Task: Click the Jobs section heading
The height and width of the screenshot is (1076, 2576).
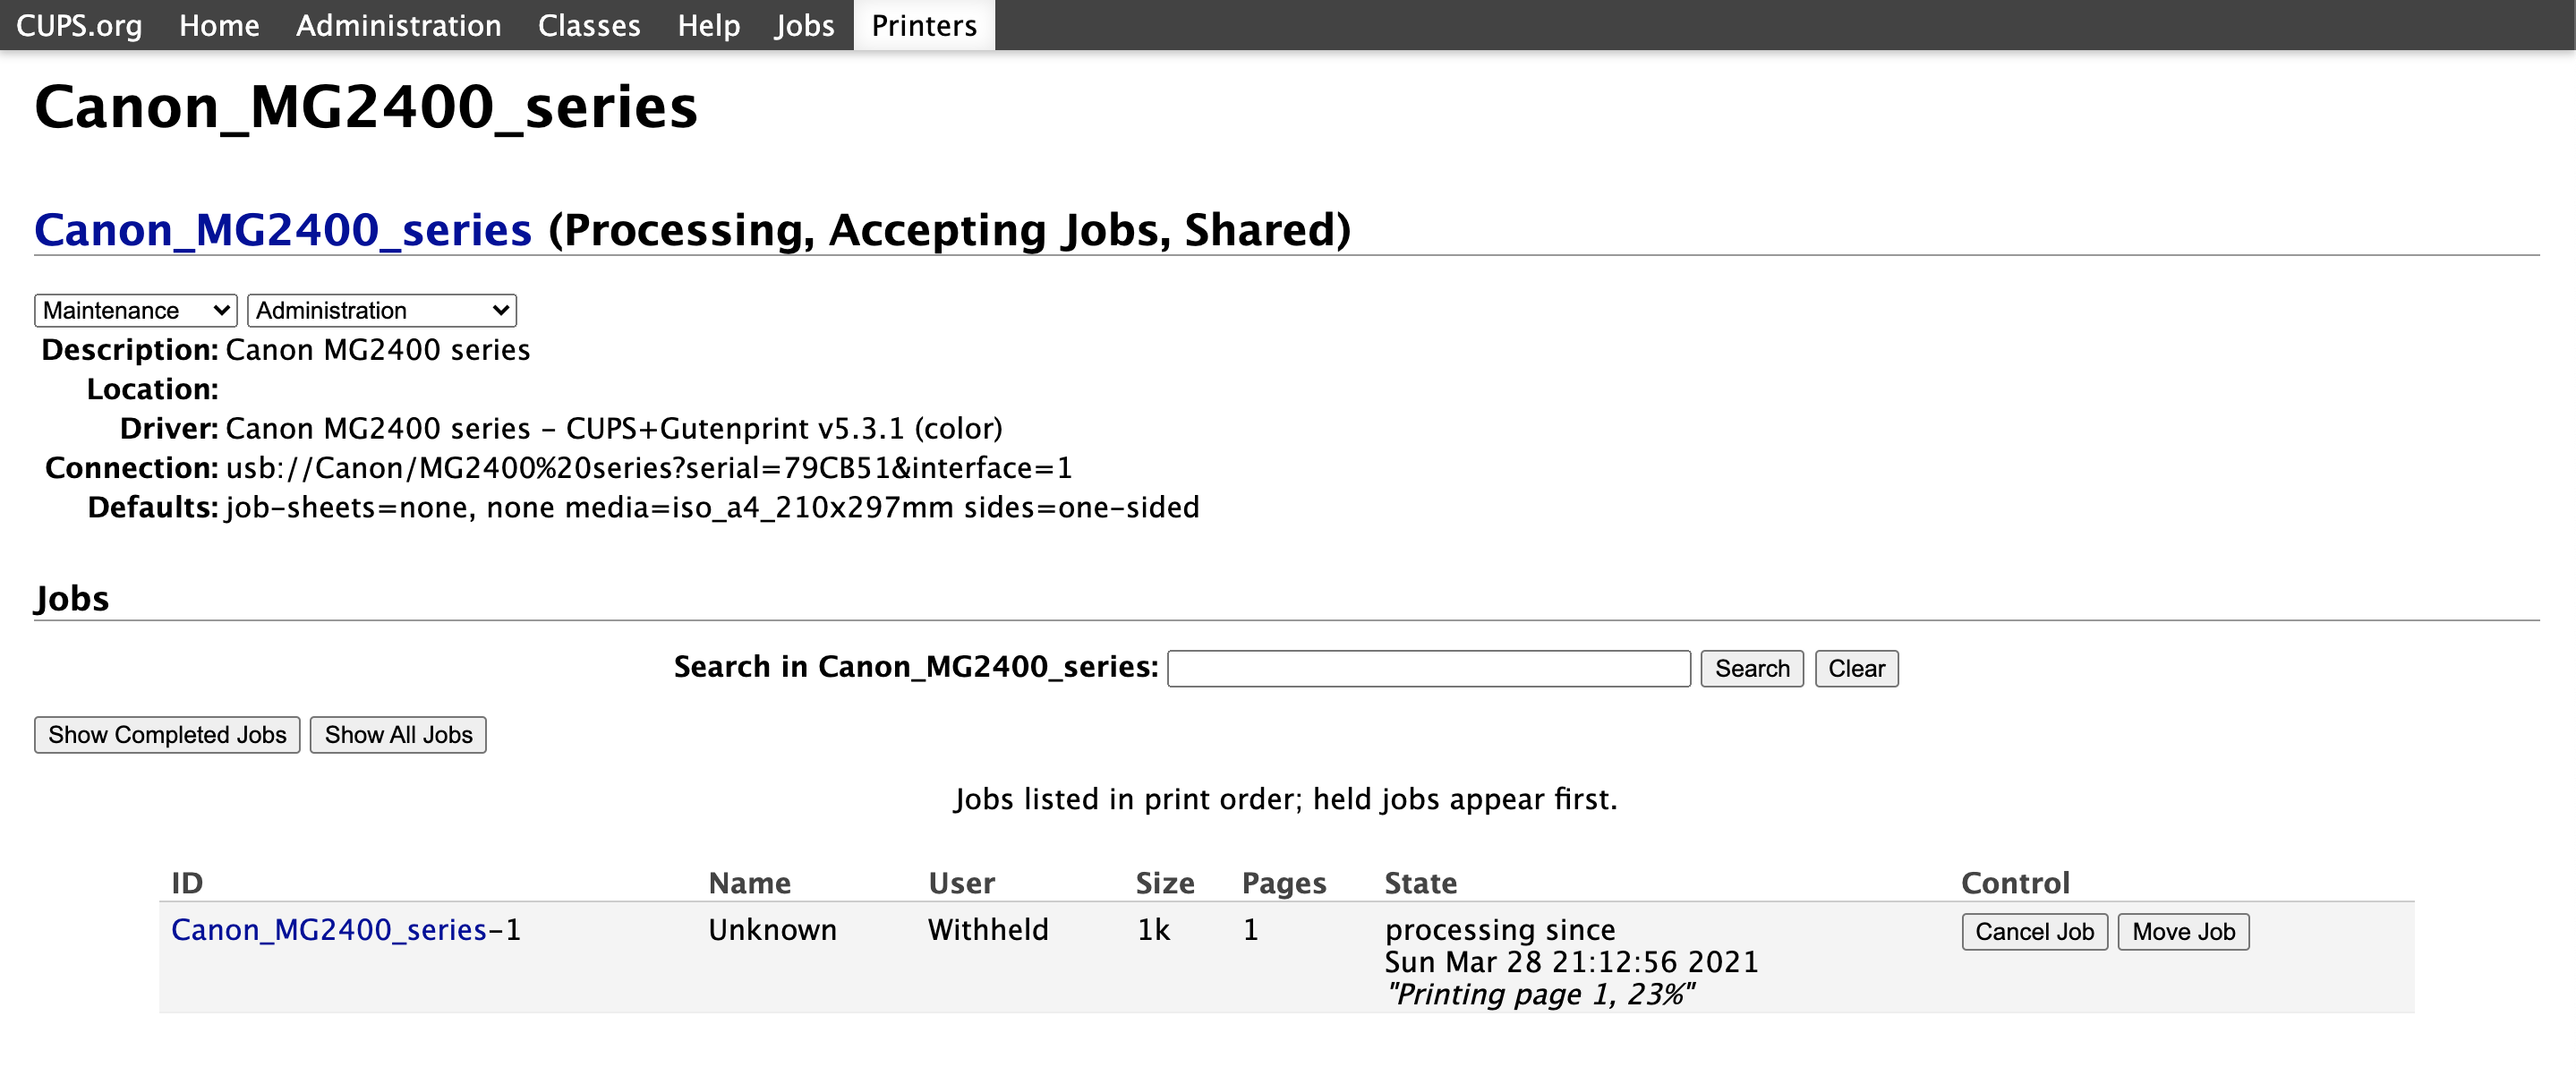Action: pyautogui.click(x=72, y=598)
